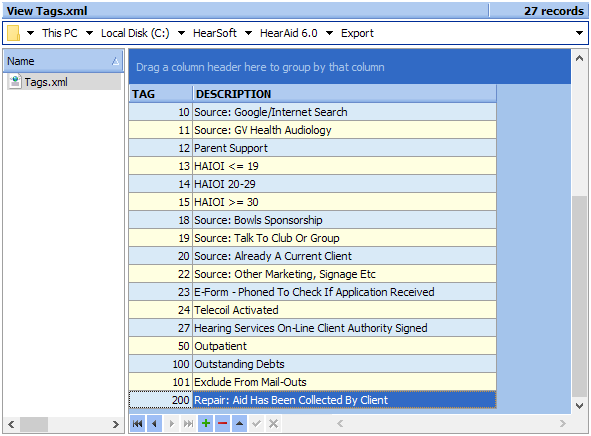Navigate to HearSoft breadcrumb
591x436 pixels.
215,33
